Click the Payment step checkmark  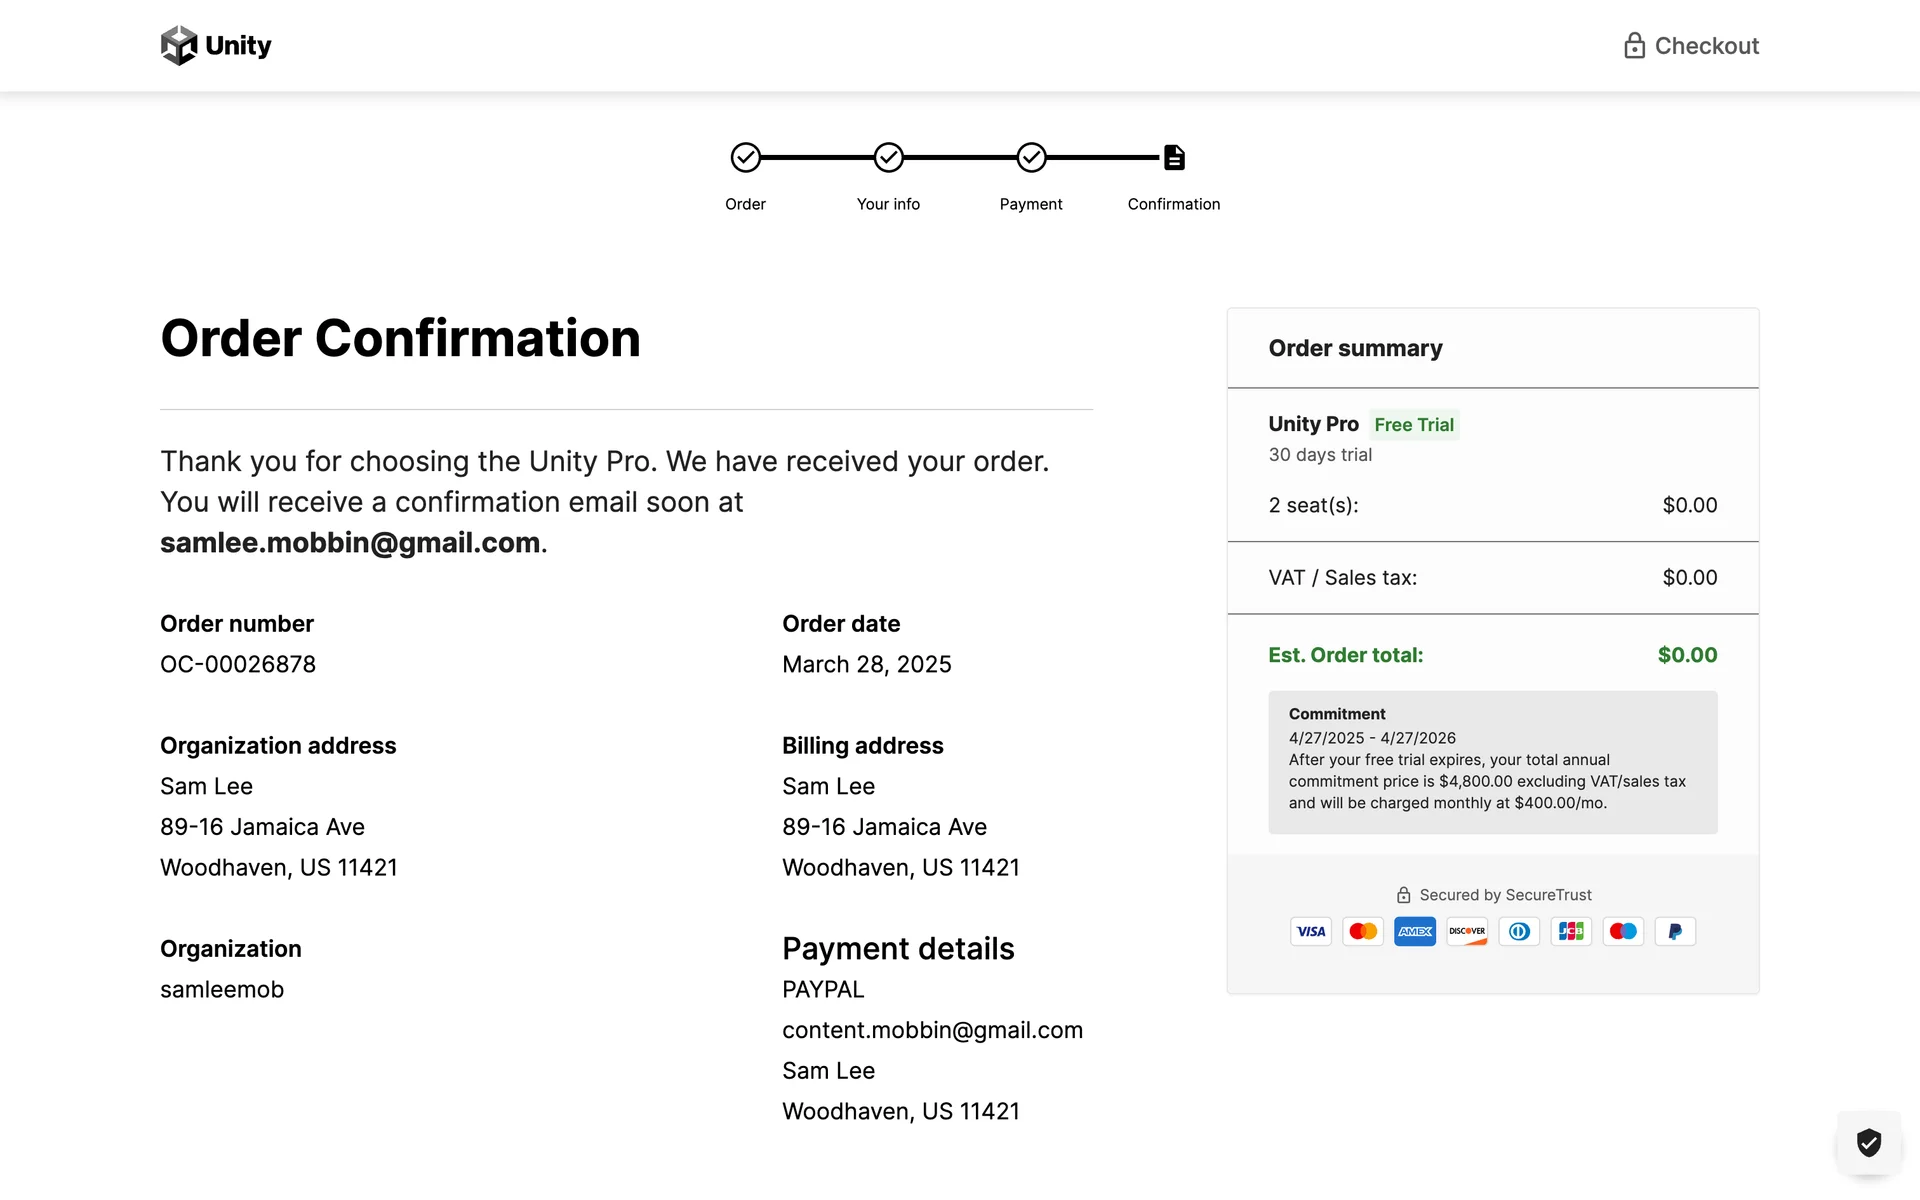[x=1031, y=158]
